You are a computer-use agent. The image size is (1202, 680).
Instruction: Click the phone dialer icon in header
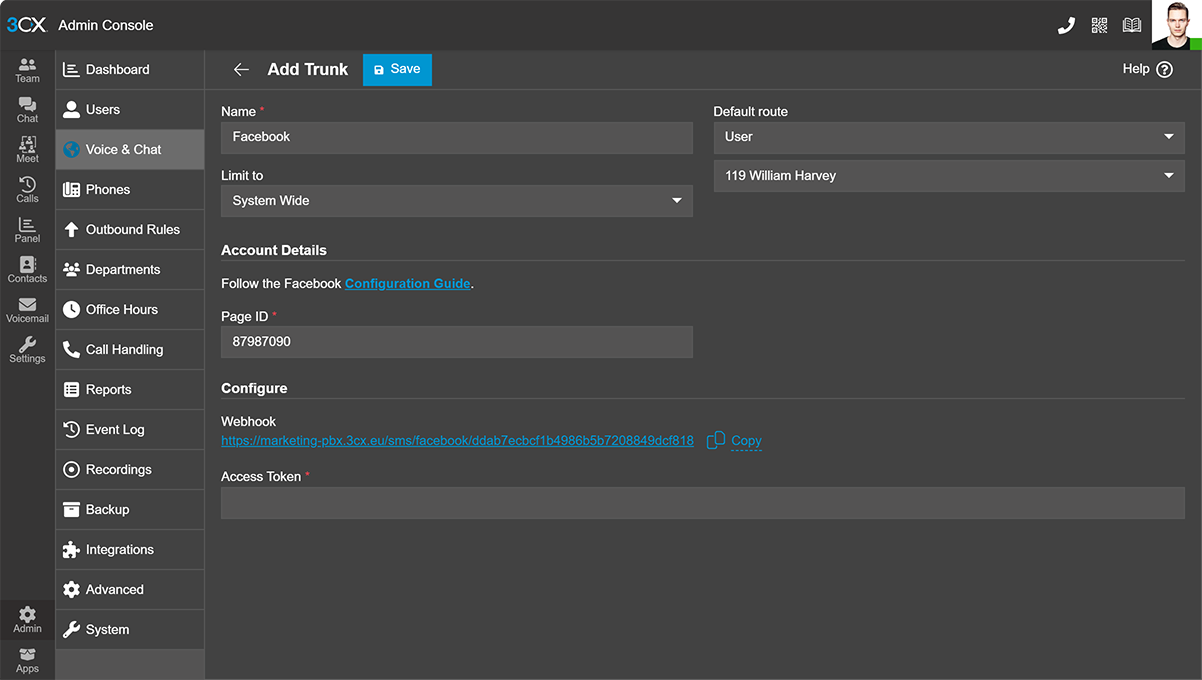click(x=1066, y=26)
